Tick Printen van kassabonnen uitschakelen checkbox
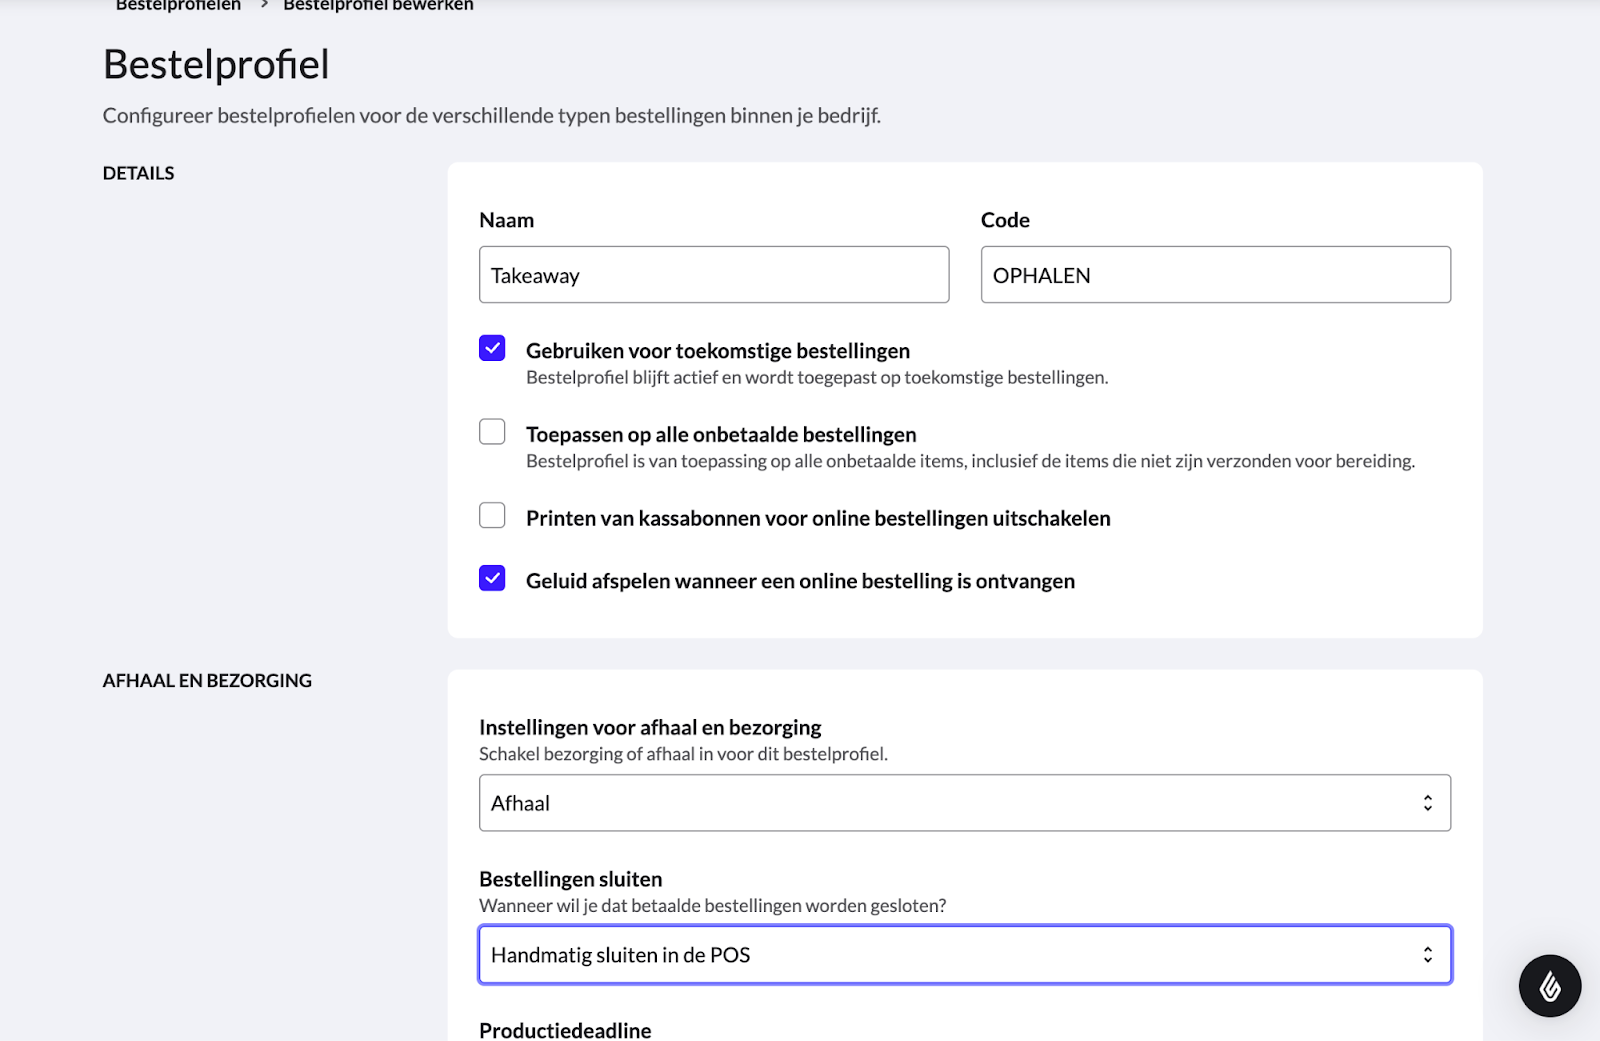 pos(492,515)
